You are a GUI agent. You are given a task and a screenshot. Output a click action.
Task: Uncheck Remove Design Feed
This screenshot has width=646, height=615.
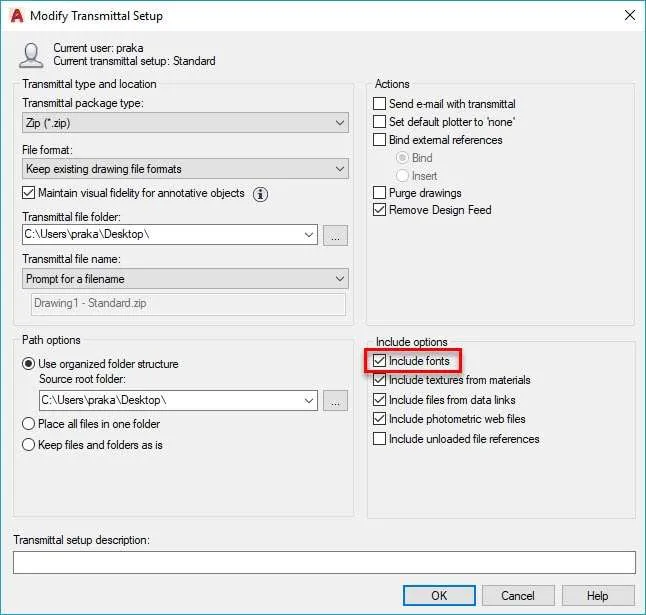click(379, 210)
